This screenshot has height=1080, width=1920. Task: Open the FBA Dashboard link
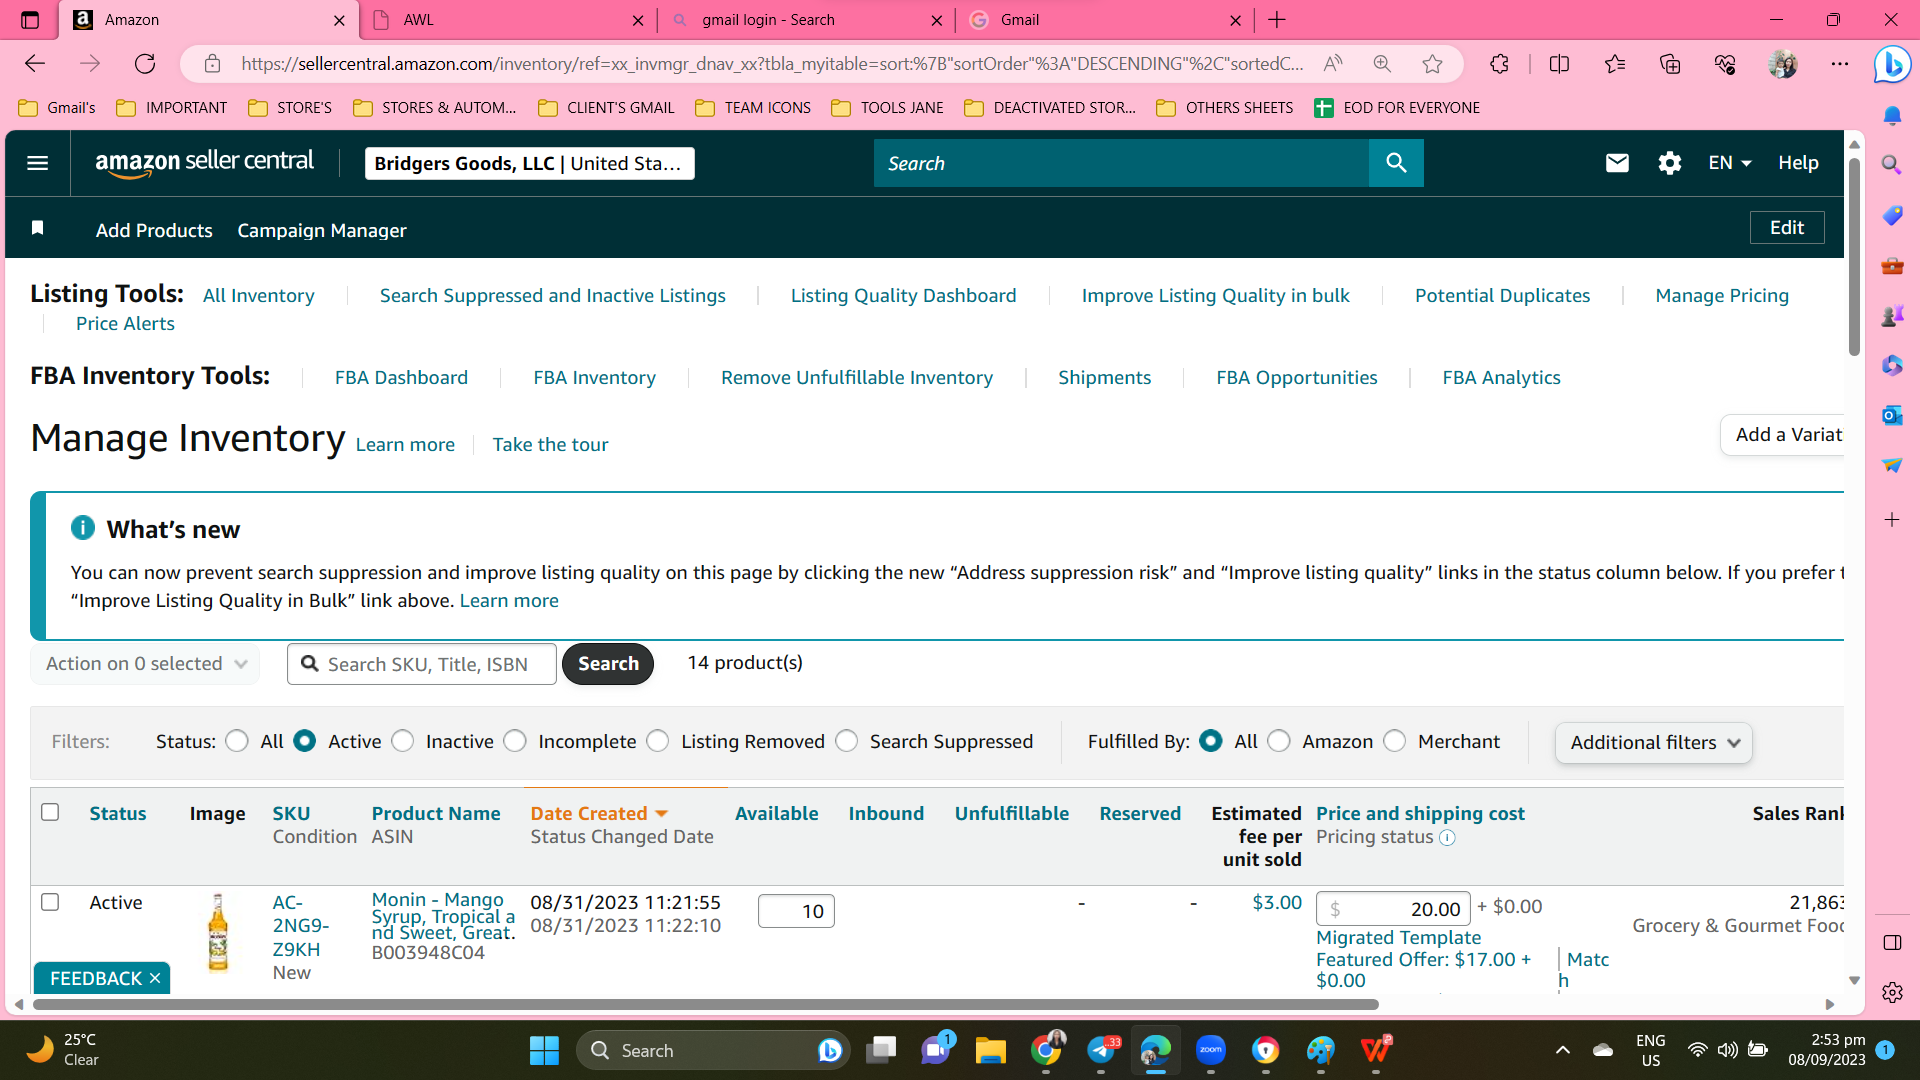coord(401,378)
